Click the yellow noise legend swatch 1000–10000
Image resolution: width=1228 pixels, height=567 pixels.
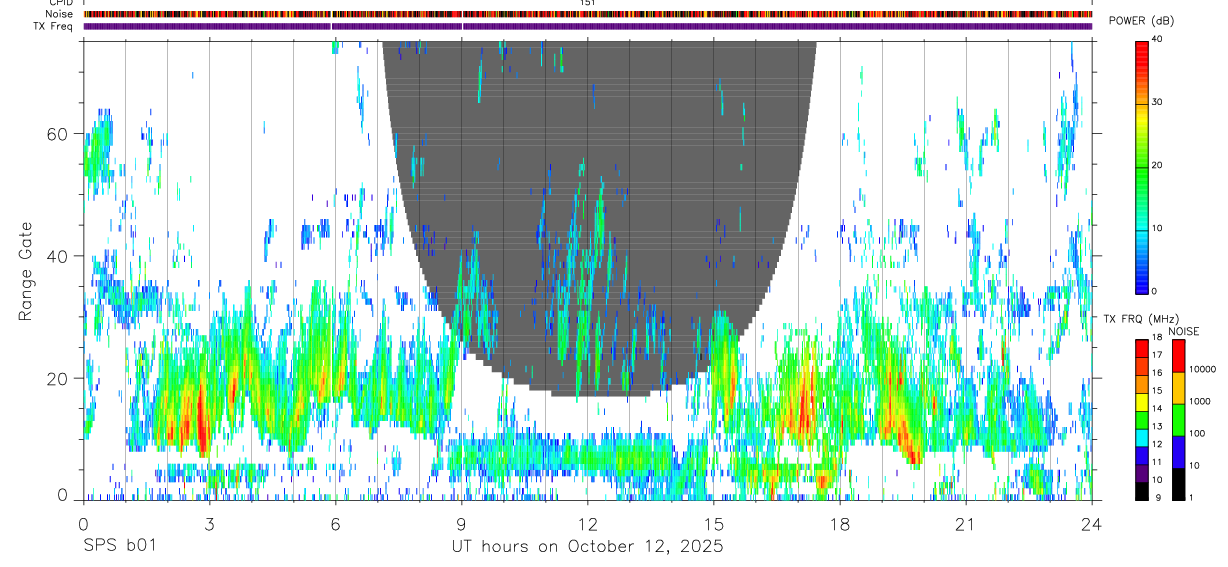pyautogui.click(x=1178, y=388)
